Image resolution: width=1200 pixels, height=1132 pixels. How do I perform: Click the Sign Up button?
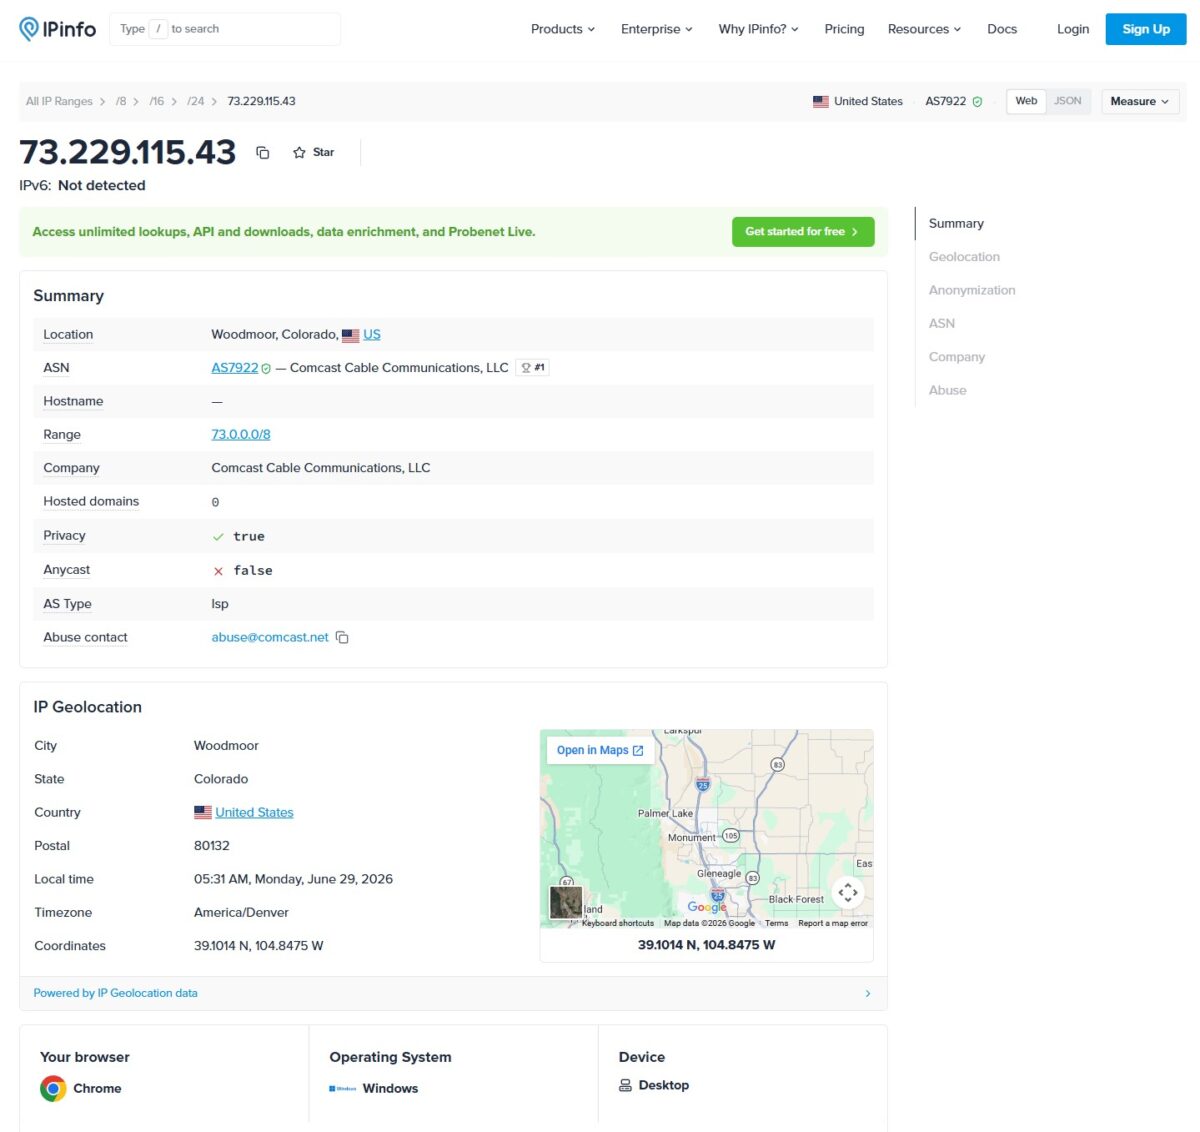click(x=1146, y=29)
